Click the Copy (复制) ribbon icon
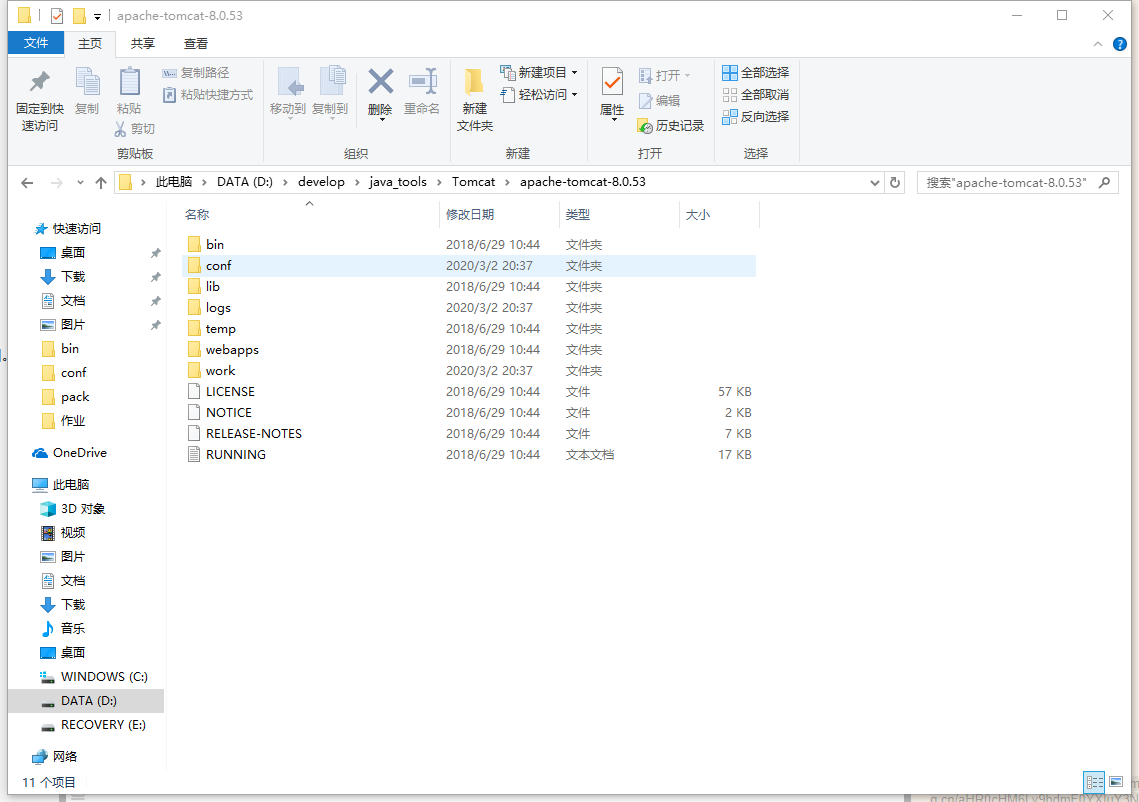1139x802 pixels. tap(87, 81)
